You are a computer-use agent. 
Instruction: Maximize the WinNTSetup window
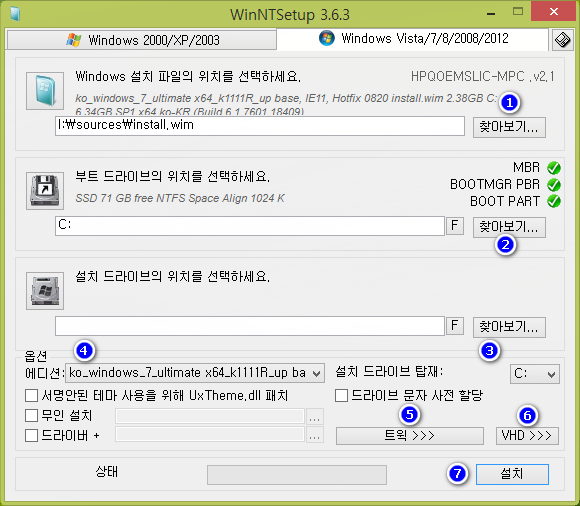[x=518, y=12]
